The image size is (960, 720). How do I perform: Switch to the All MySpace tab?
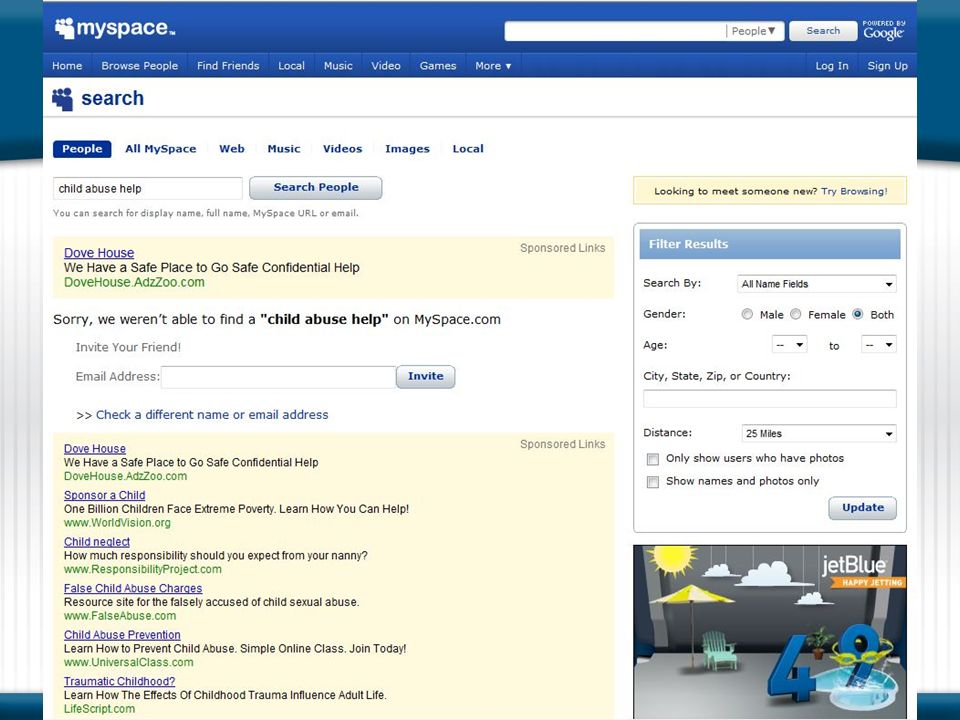point(160,149)
